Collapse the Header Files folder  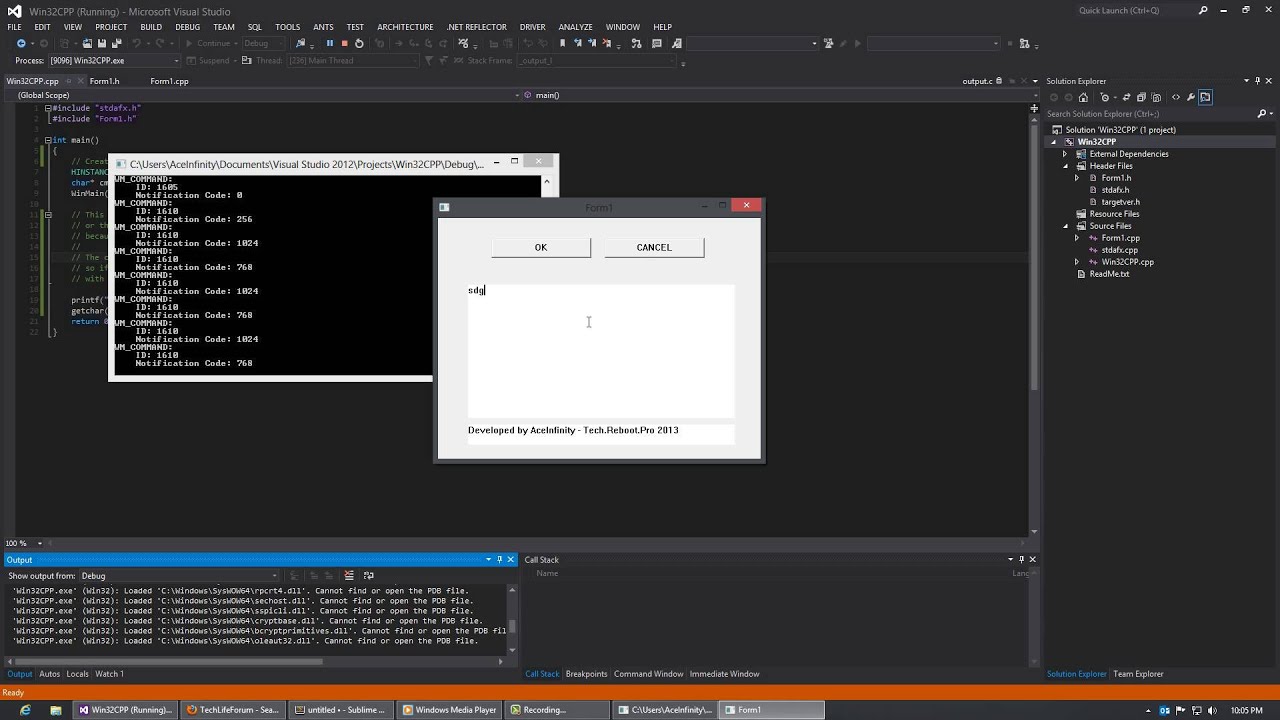click(x=1066, y=166)
